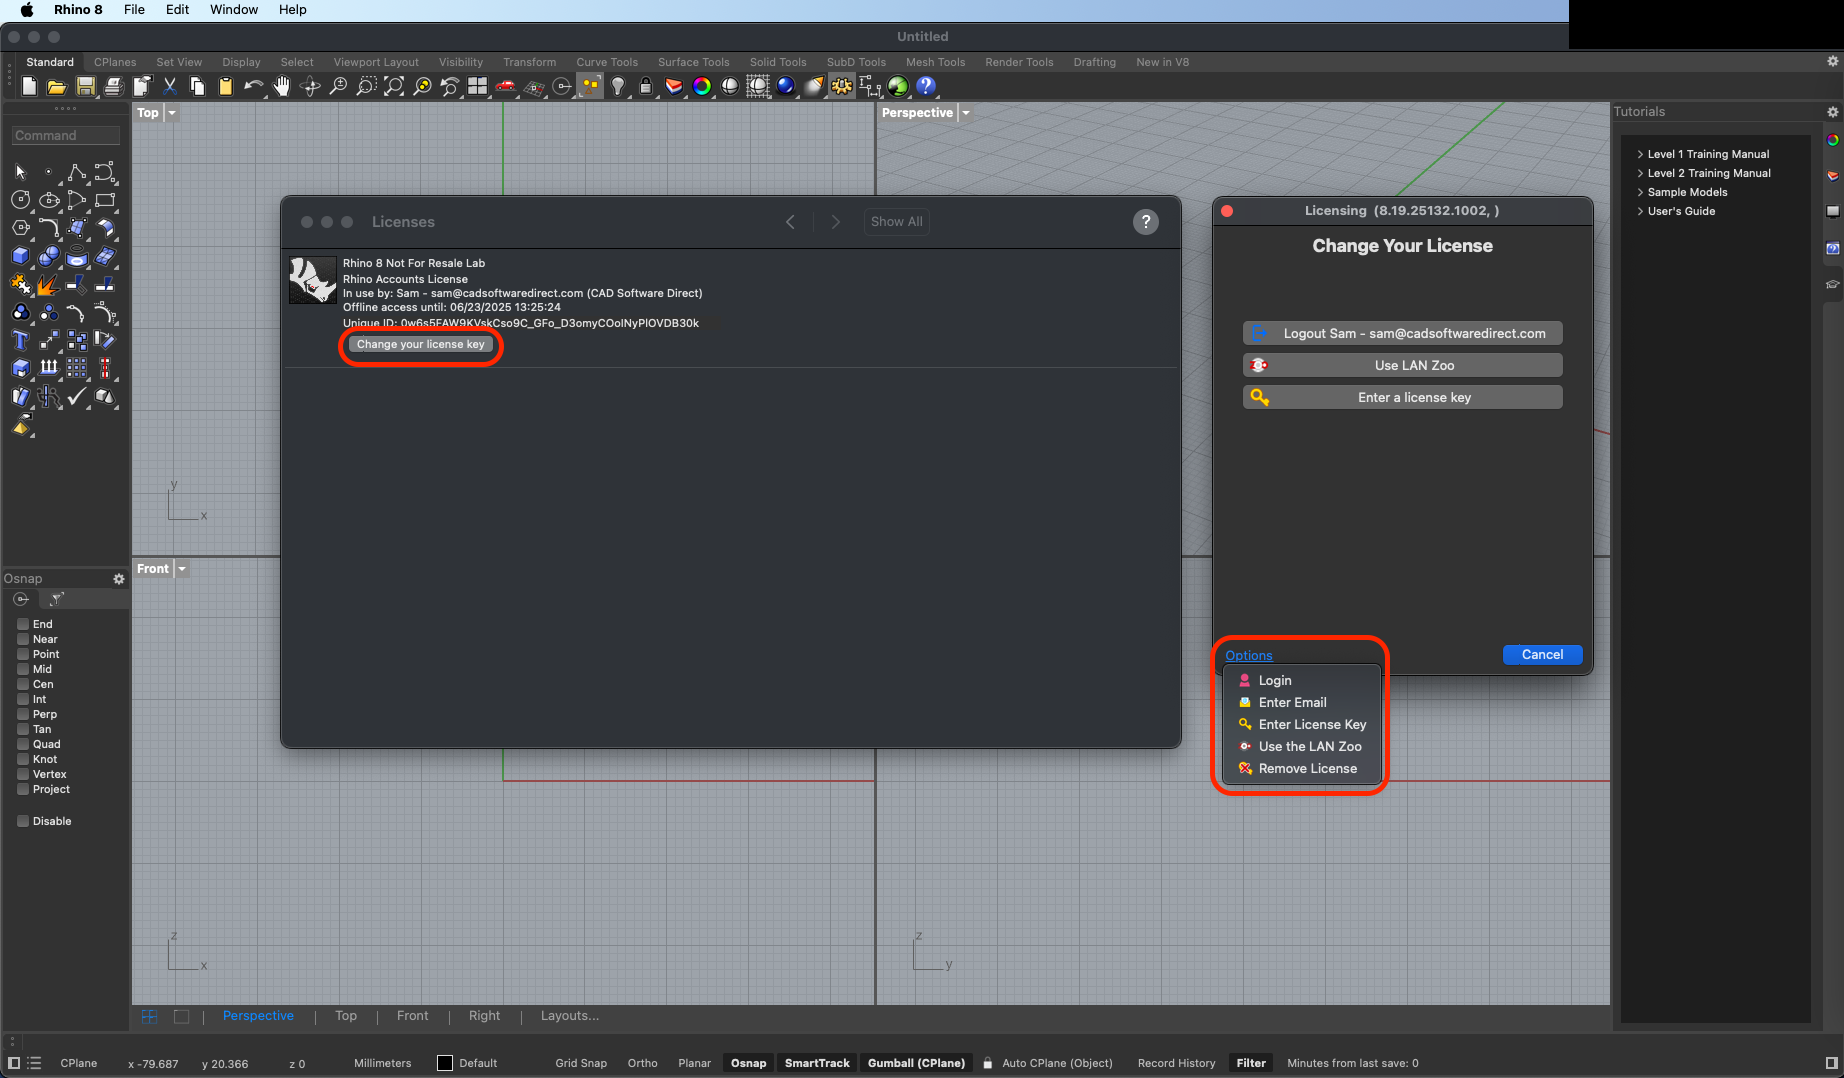
Task: Choose Remove License from Options menu
Action: (x=1302, y=768)
